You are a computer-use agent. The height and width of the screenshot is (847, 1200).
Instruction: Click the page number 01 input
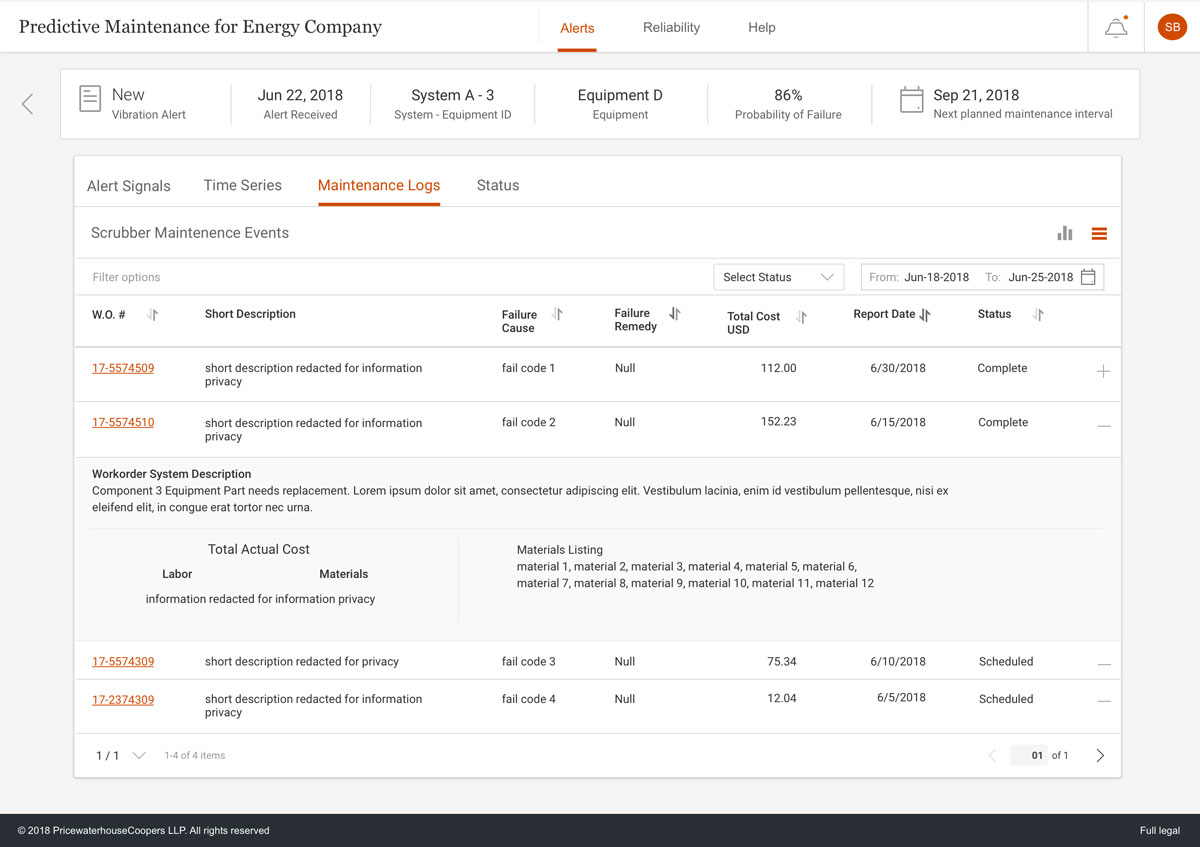coord(1028,755)
